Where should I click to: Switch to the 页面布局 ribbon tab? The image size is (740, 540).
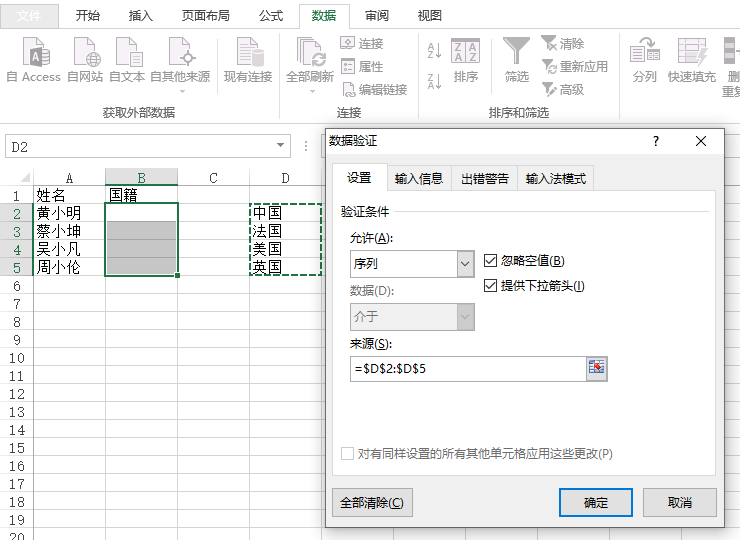(x=206, y=16)
